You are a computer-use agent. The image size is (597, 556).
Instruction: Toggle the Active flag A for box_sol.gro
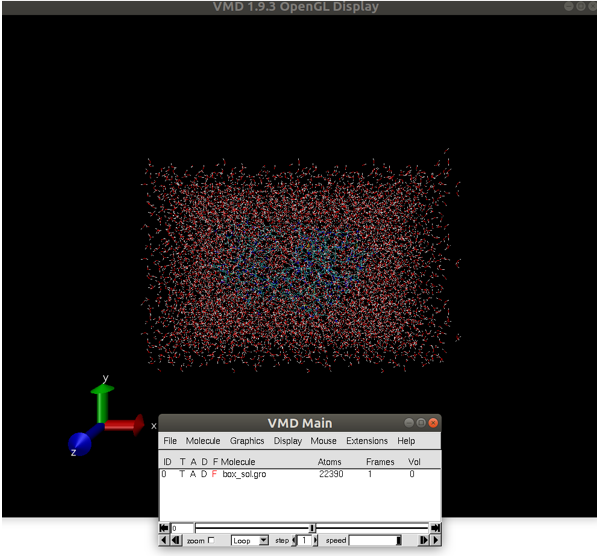coord(193,474)
